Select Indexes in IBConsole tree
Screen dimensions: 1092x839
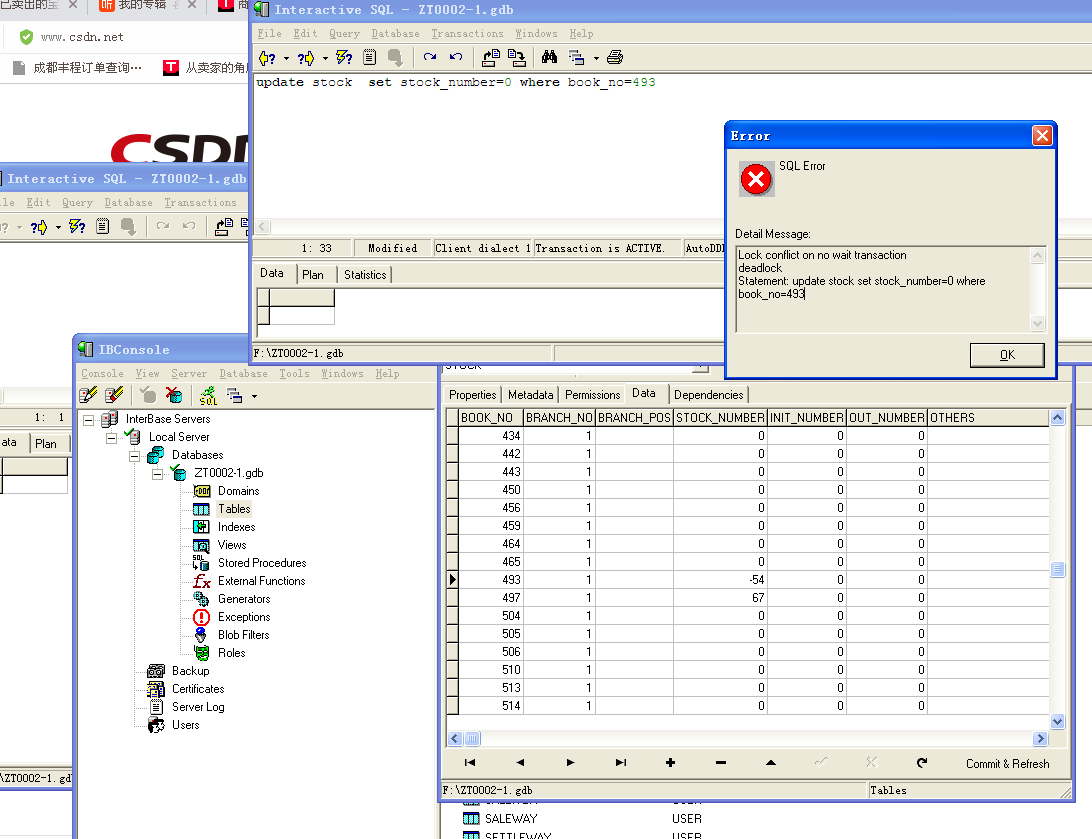(x=236, y=527)
